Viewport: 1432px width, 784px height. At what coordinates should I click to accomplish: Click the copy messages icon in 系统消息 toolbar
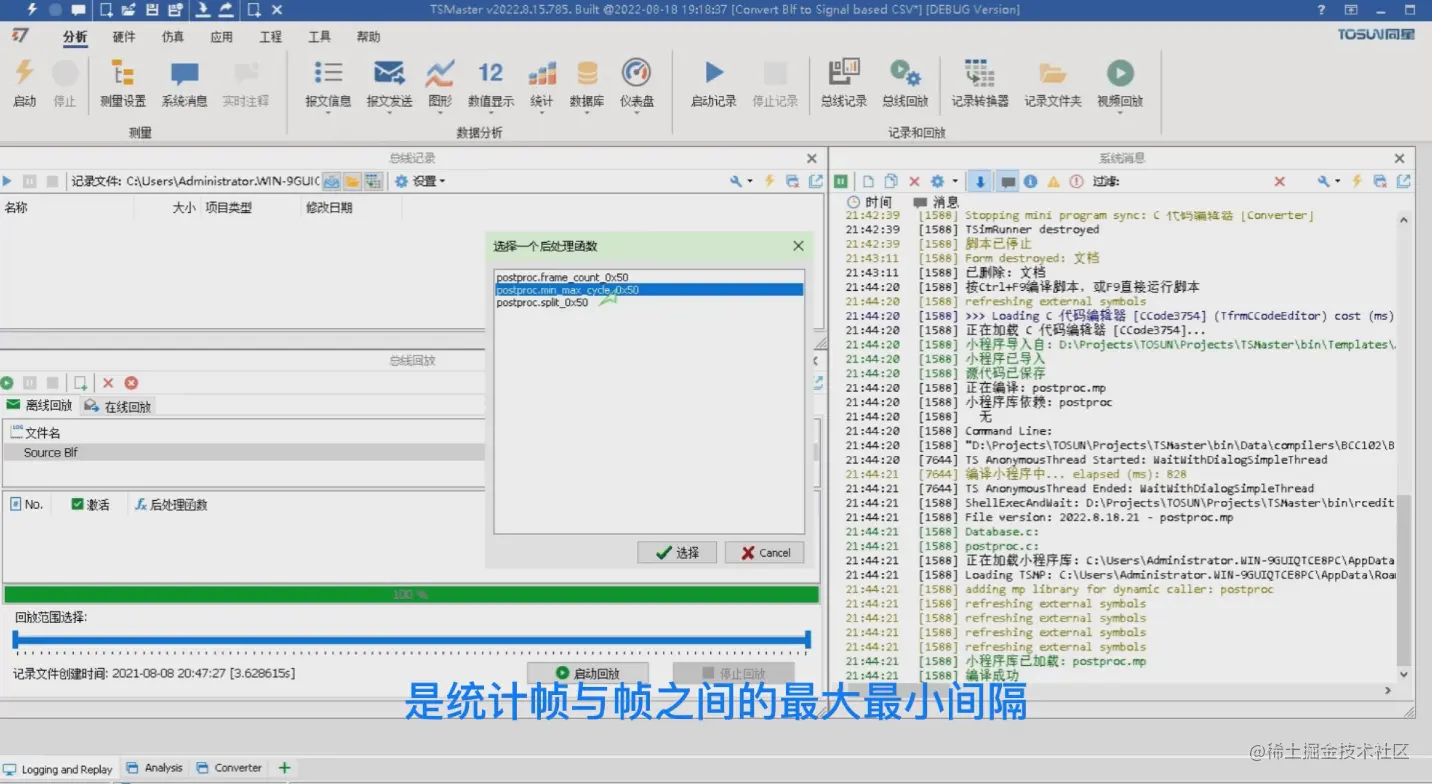890,182
